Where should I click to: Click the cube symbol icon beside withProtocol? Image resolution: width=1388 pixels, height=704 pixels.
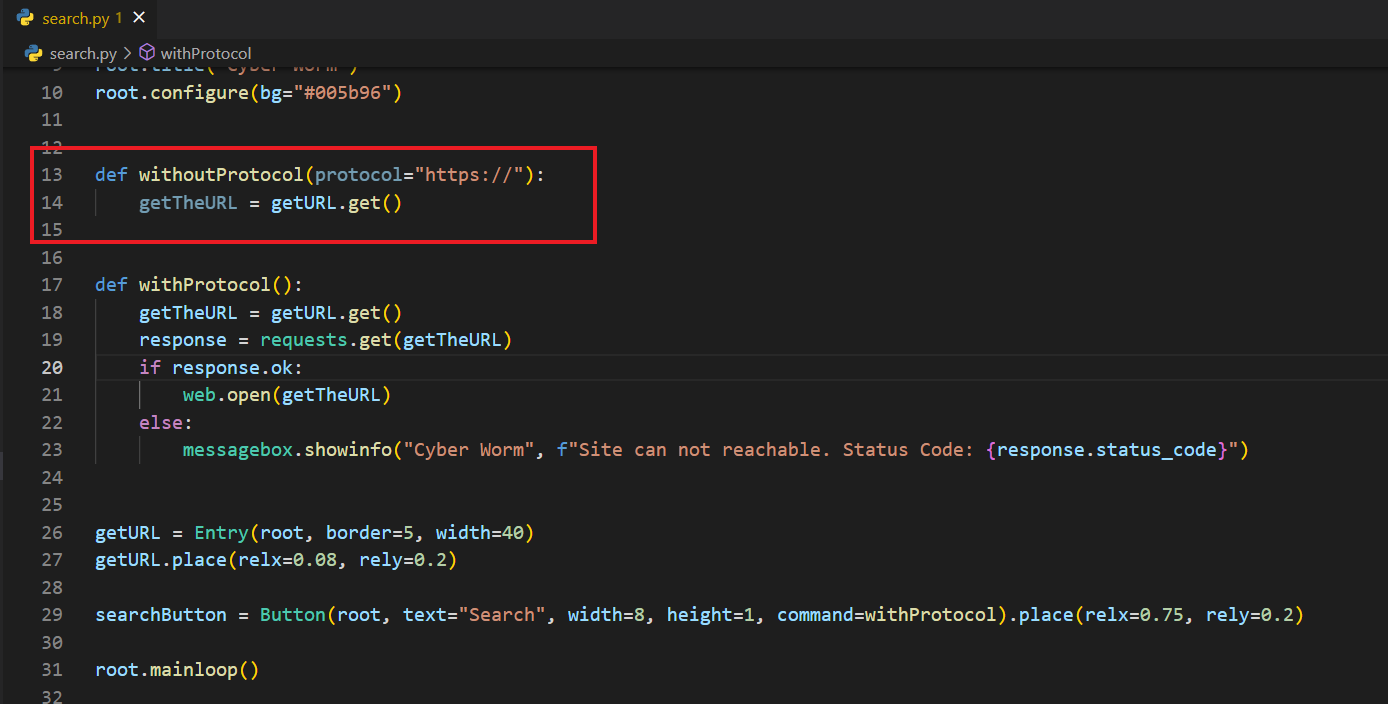147,53
